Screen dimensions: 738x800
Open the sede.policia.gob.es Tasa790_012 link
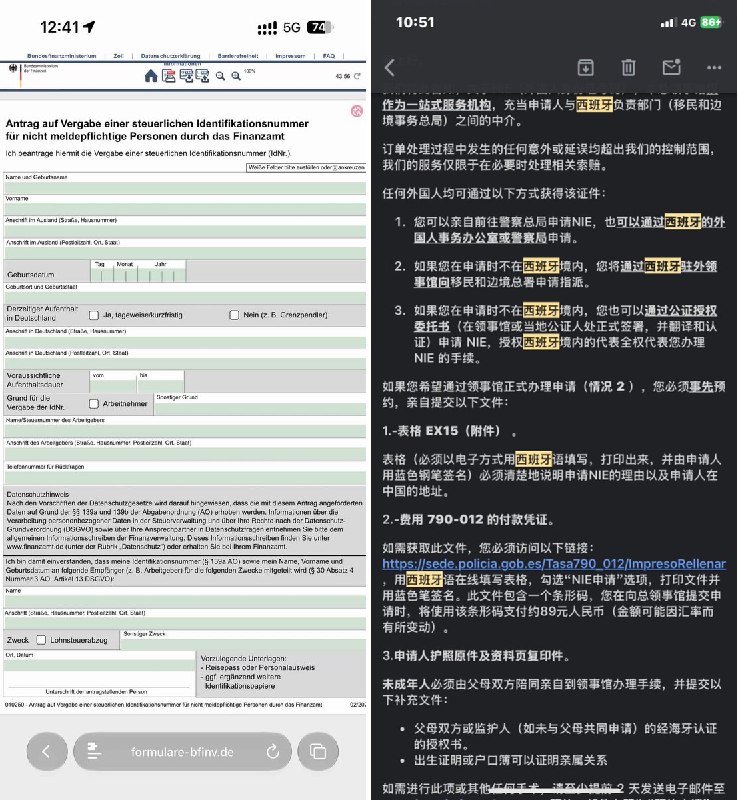coord(554,564)
